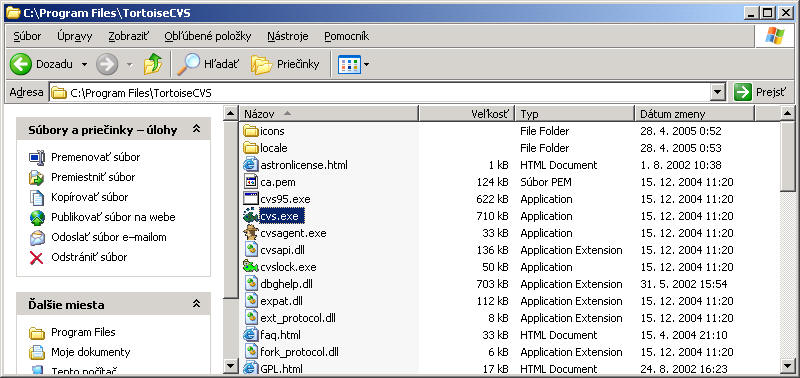The height and width of the screenshot is (378, 800).
Task: Select the fork_protocol.dll file icon
Action: 251,352
